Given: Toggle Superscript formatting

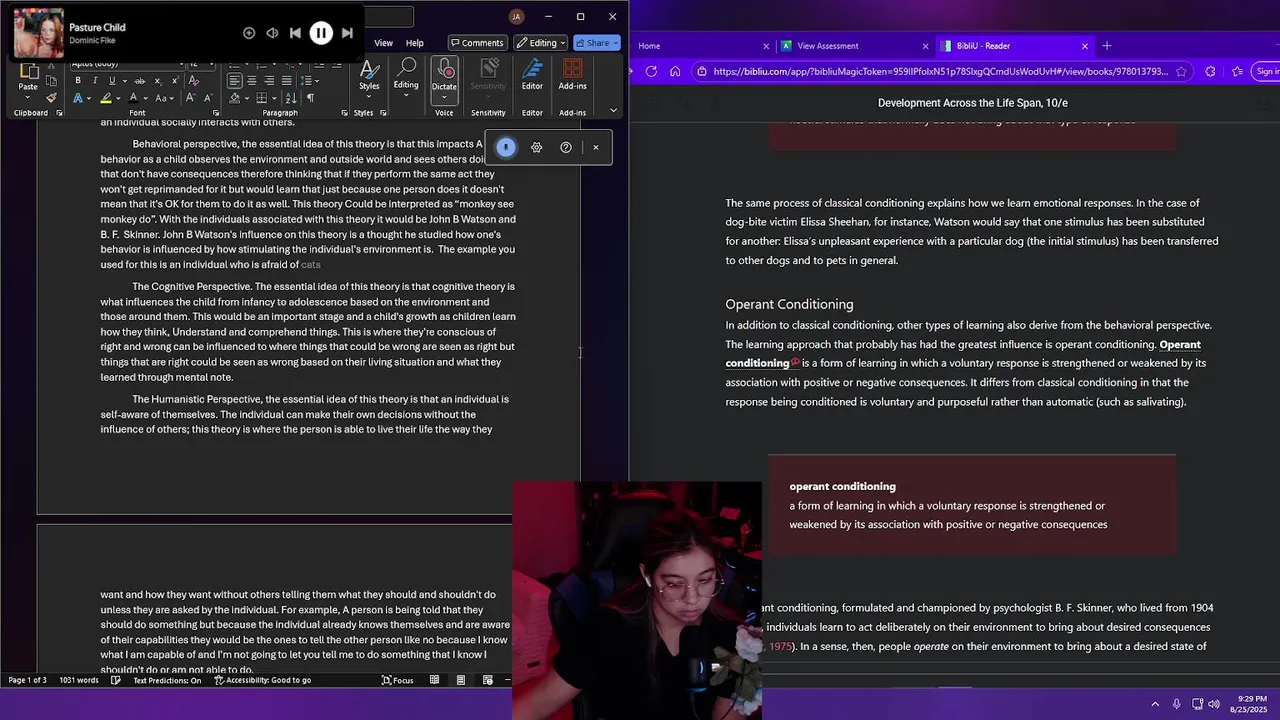Looking at the screenshot, I should (x=175, y=80).
